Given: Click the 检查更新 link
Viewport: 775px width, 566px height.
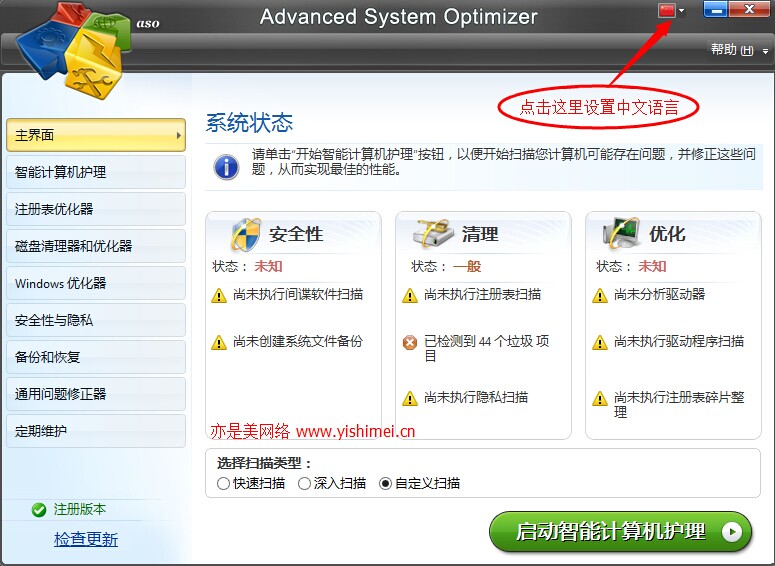Looking at the screenshot, I should [86, 539].
